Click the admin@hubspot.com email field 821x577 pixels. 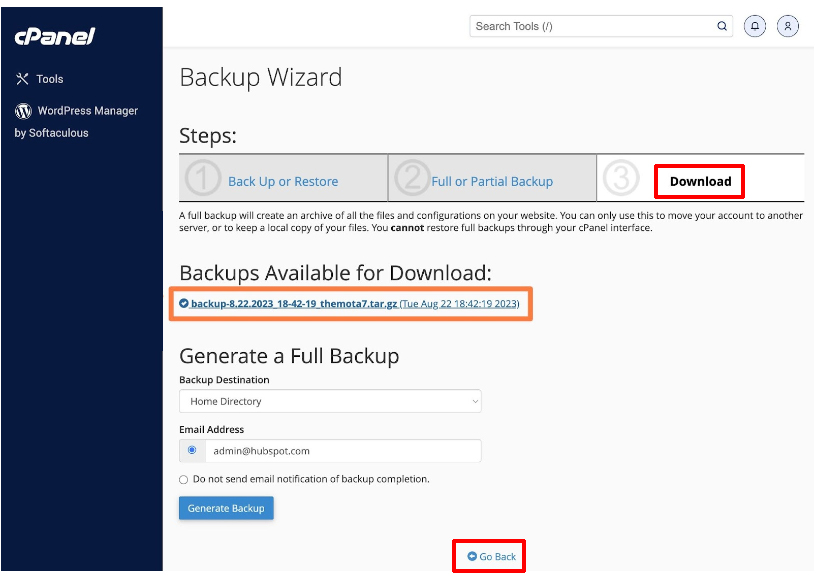coord(342,451)
